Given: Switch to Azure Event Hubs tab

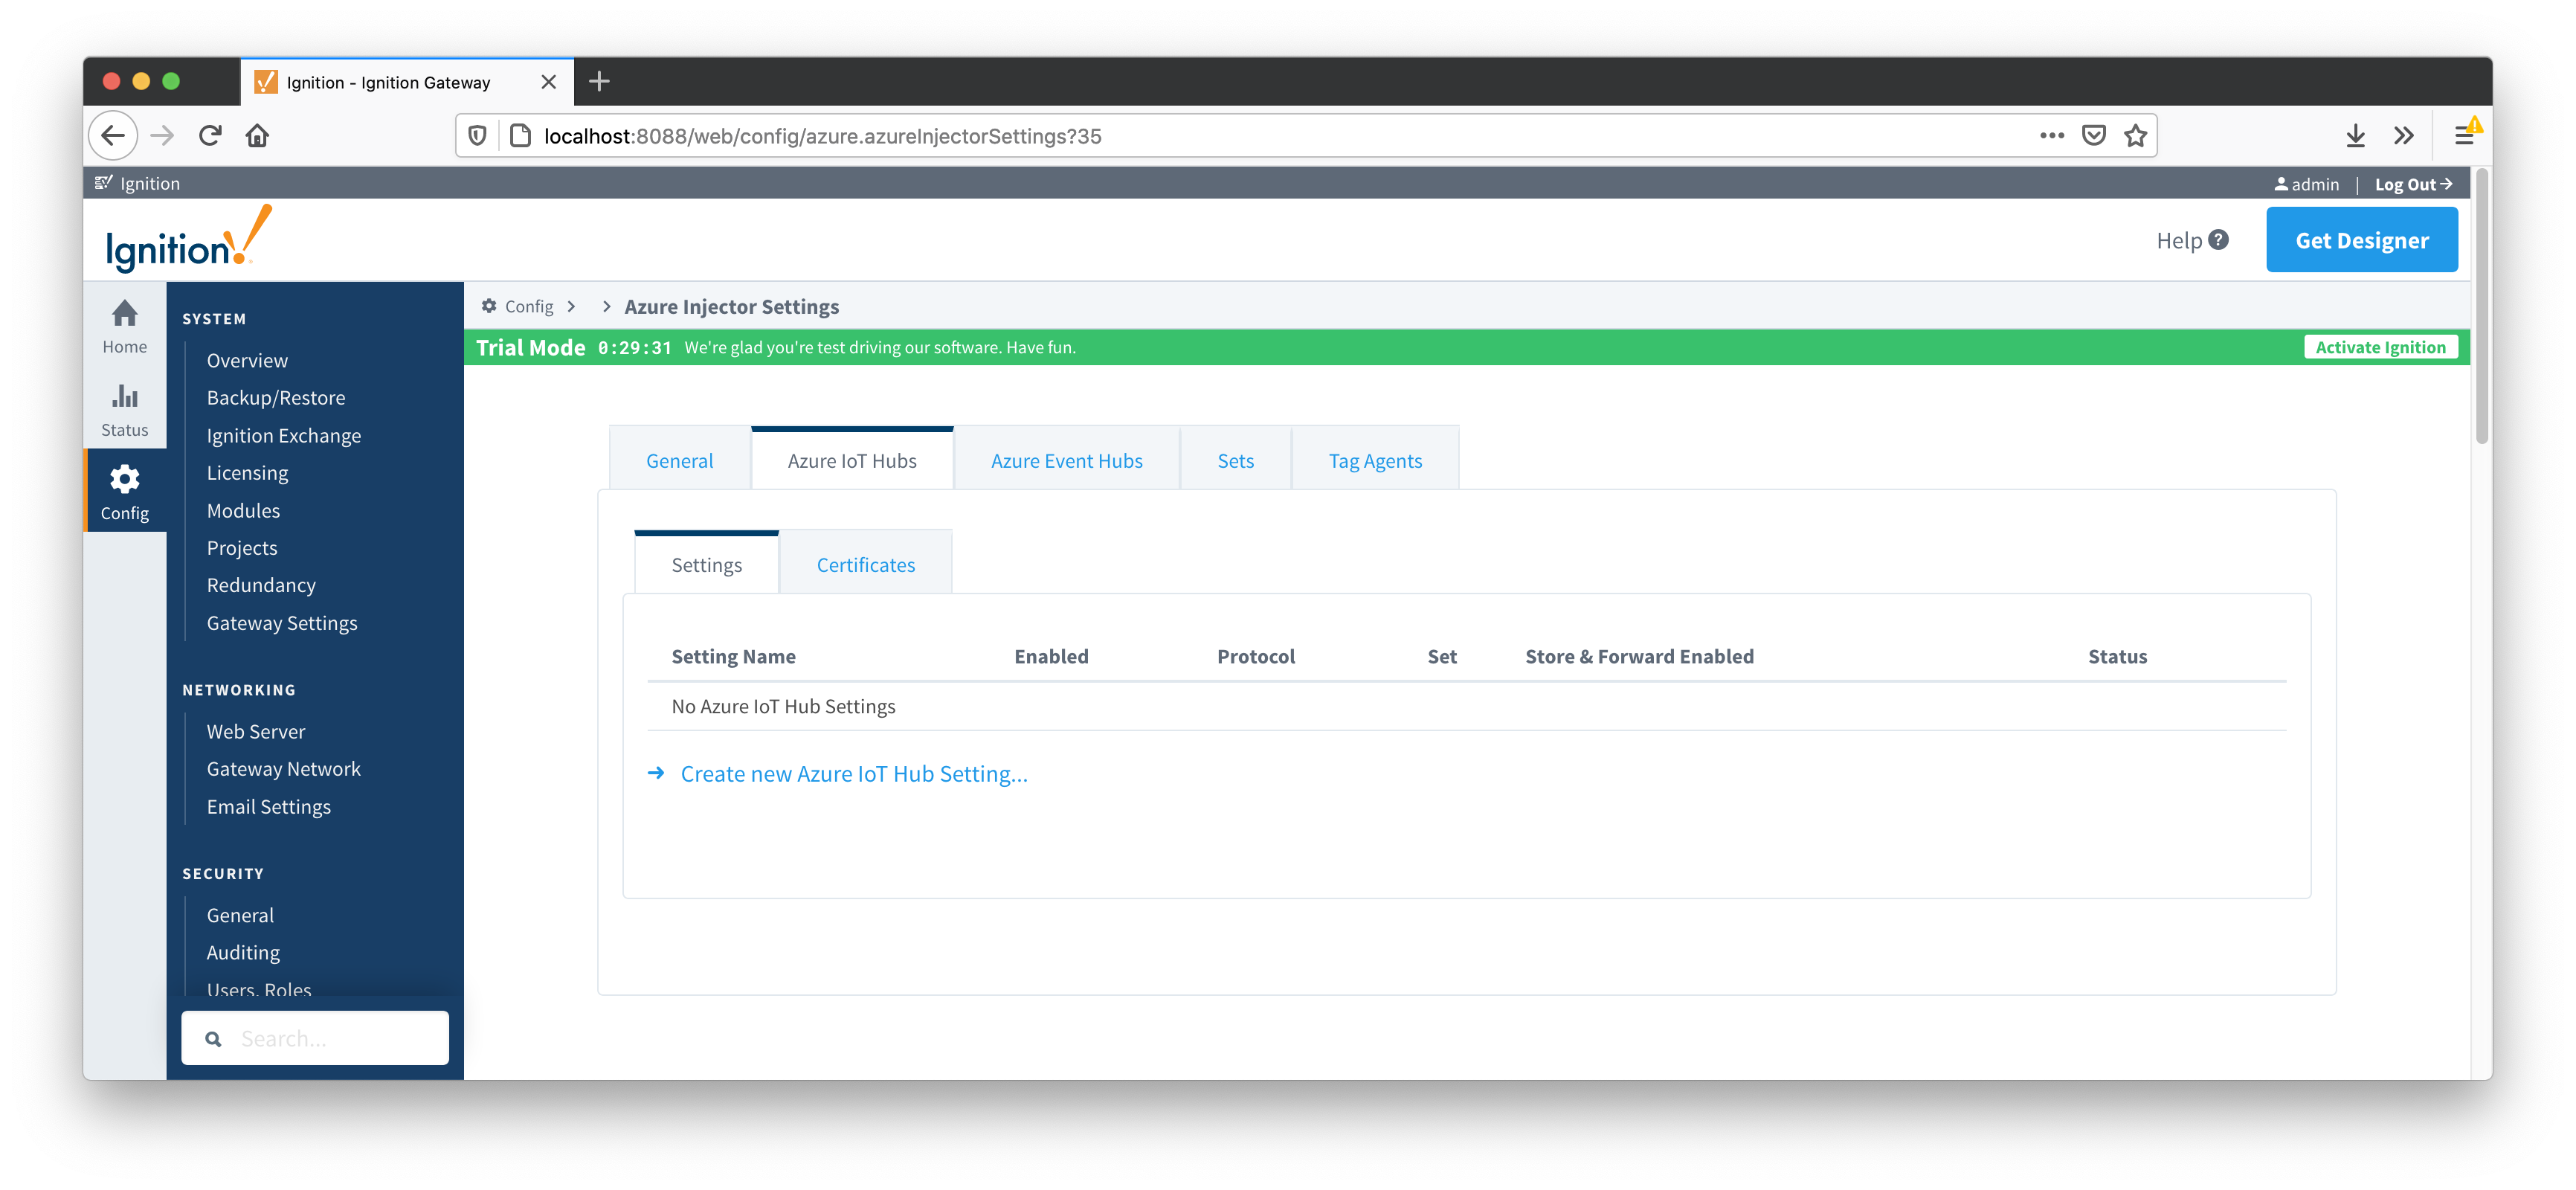Looking at the screenshot, I should click(x=1066, y=461).
